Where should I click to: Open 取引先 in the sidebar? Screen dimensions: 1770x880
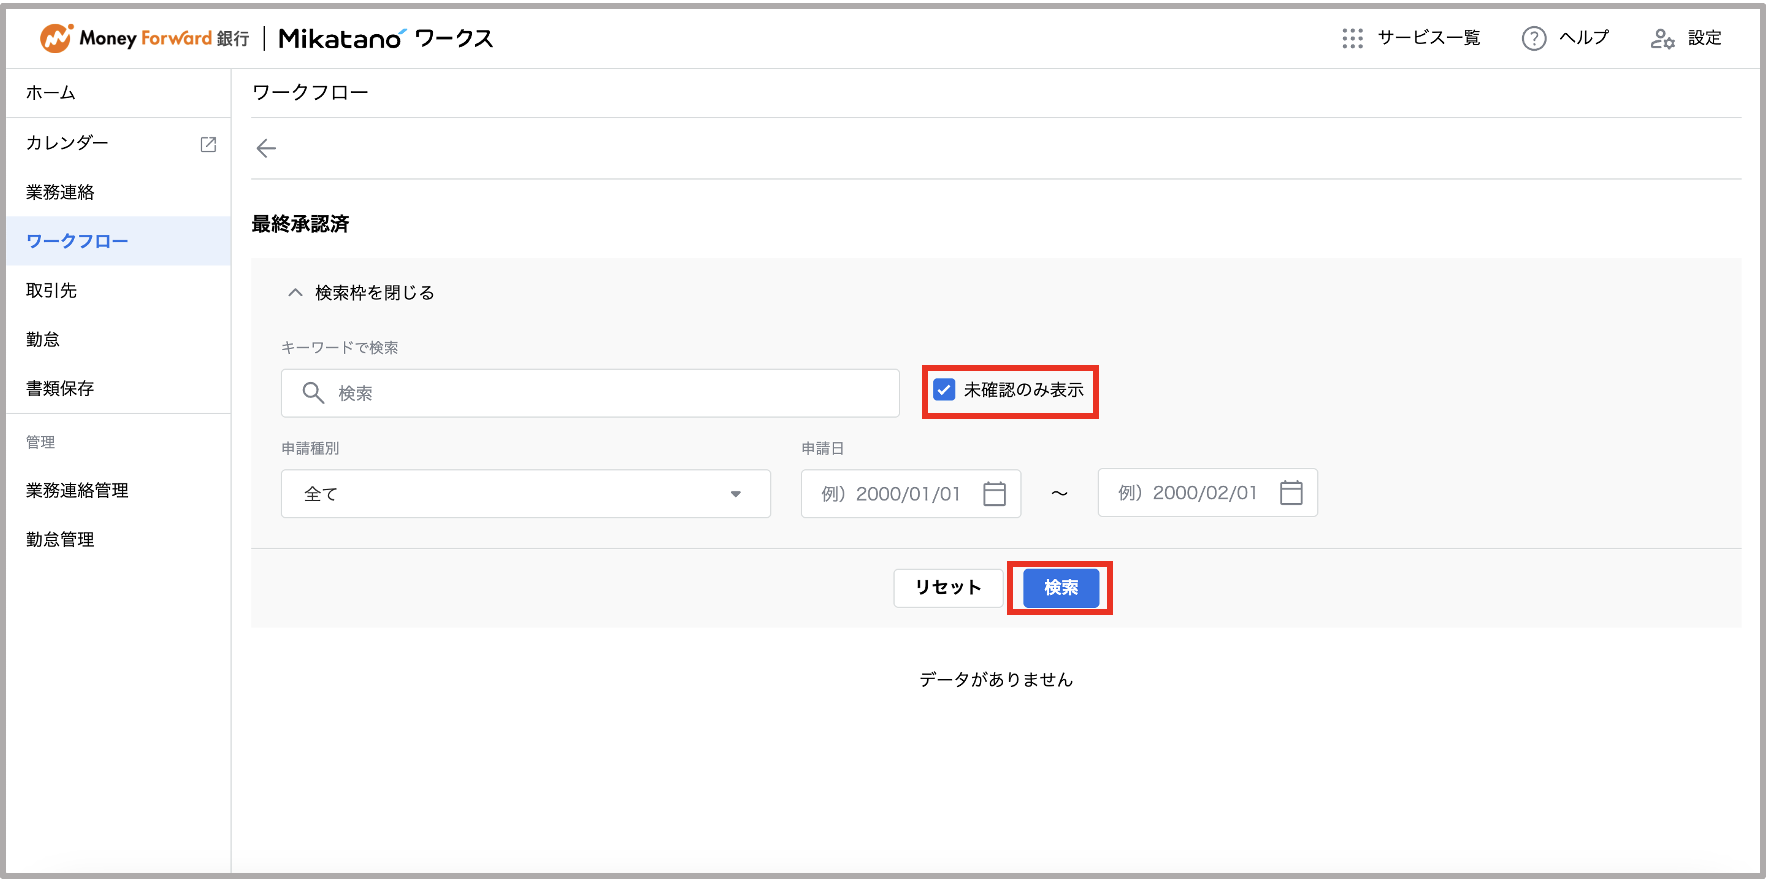pos(118,290)
